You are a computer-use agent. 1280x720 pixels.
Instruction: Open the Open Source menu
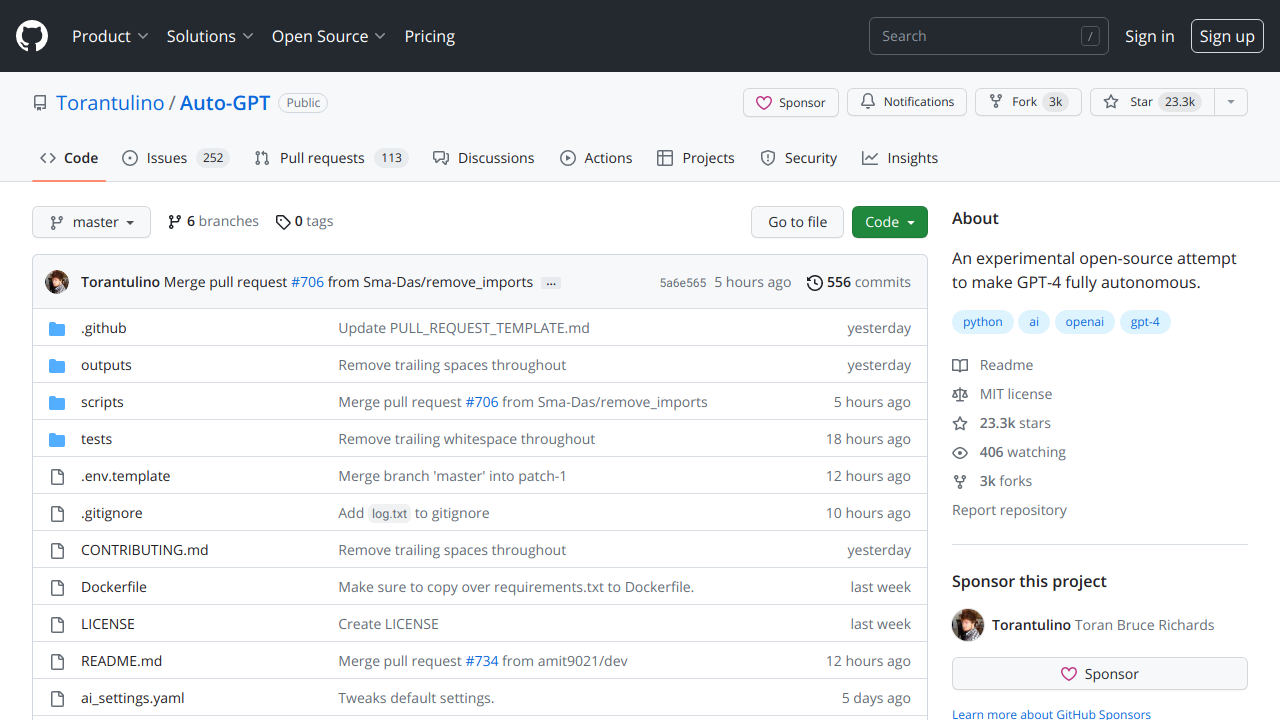click(x=329, y=36)
